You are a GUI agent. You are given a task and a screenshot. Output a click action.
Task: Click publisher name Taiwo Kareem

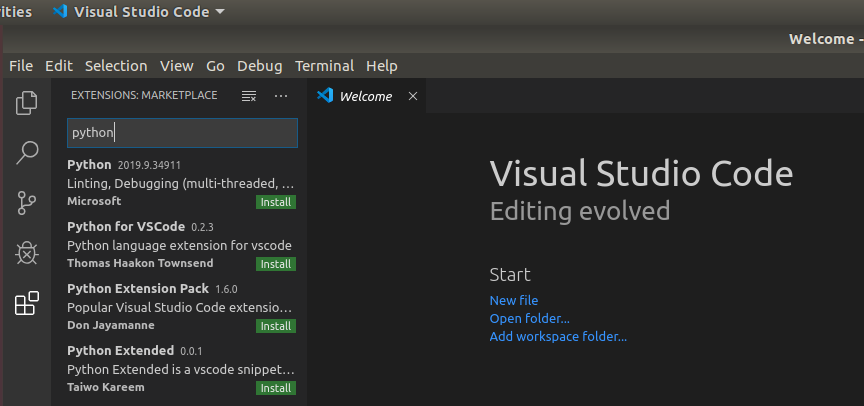click(x=106, y=387)
